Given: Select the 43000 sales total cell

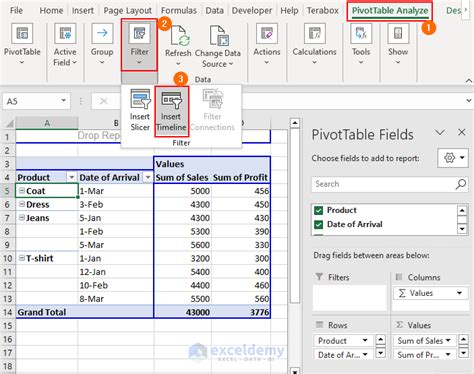Looking at the screenshot, I should click(x=183, y=312).
